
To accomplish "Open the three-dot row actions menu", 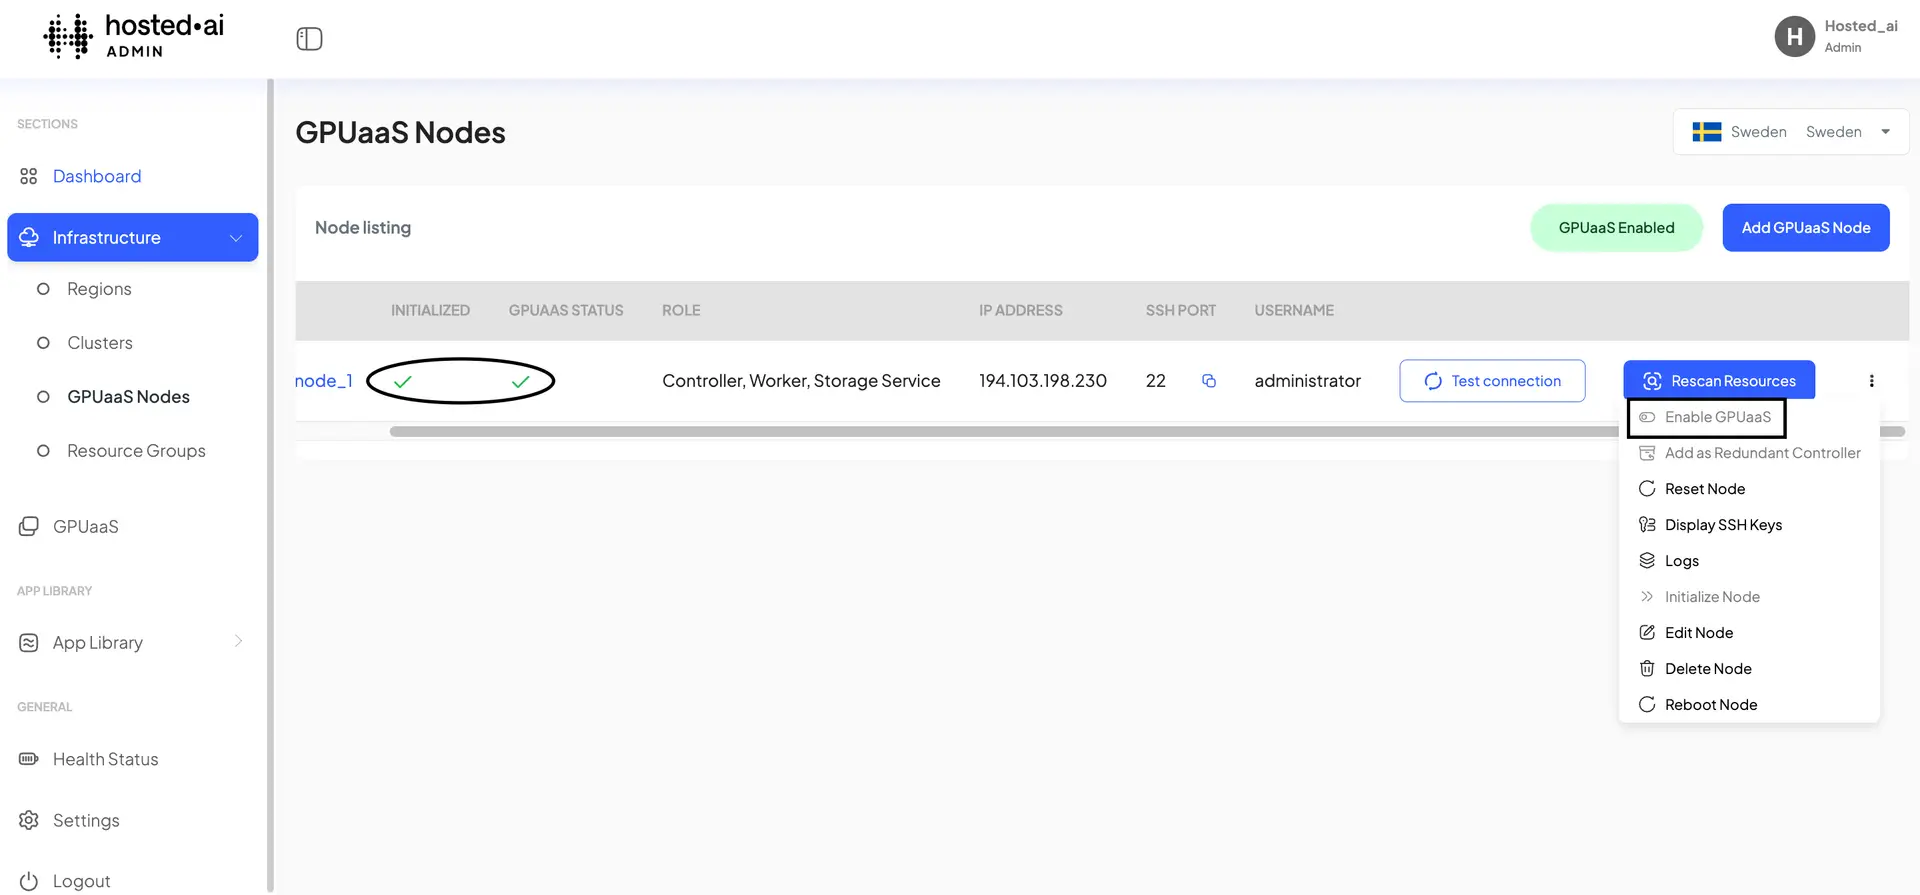I will tap(1871, 381).
